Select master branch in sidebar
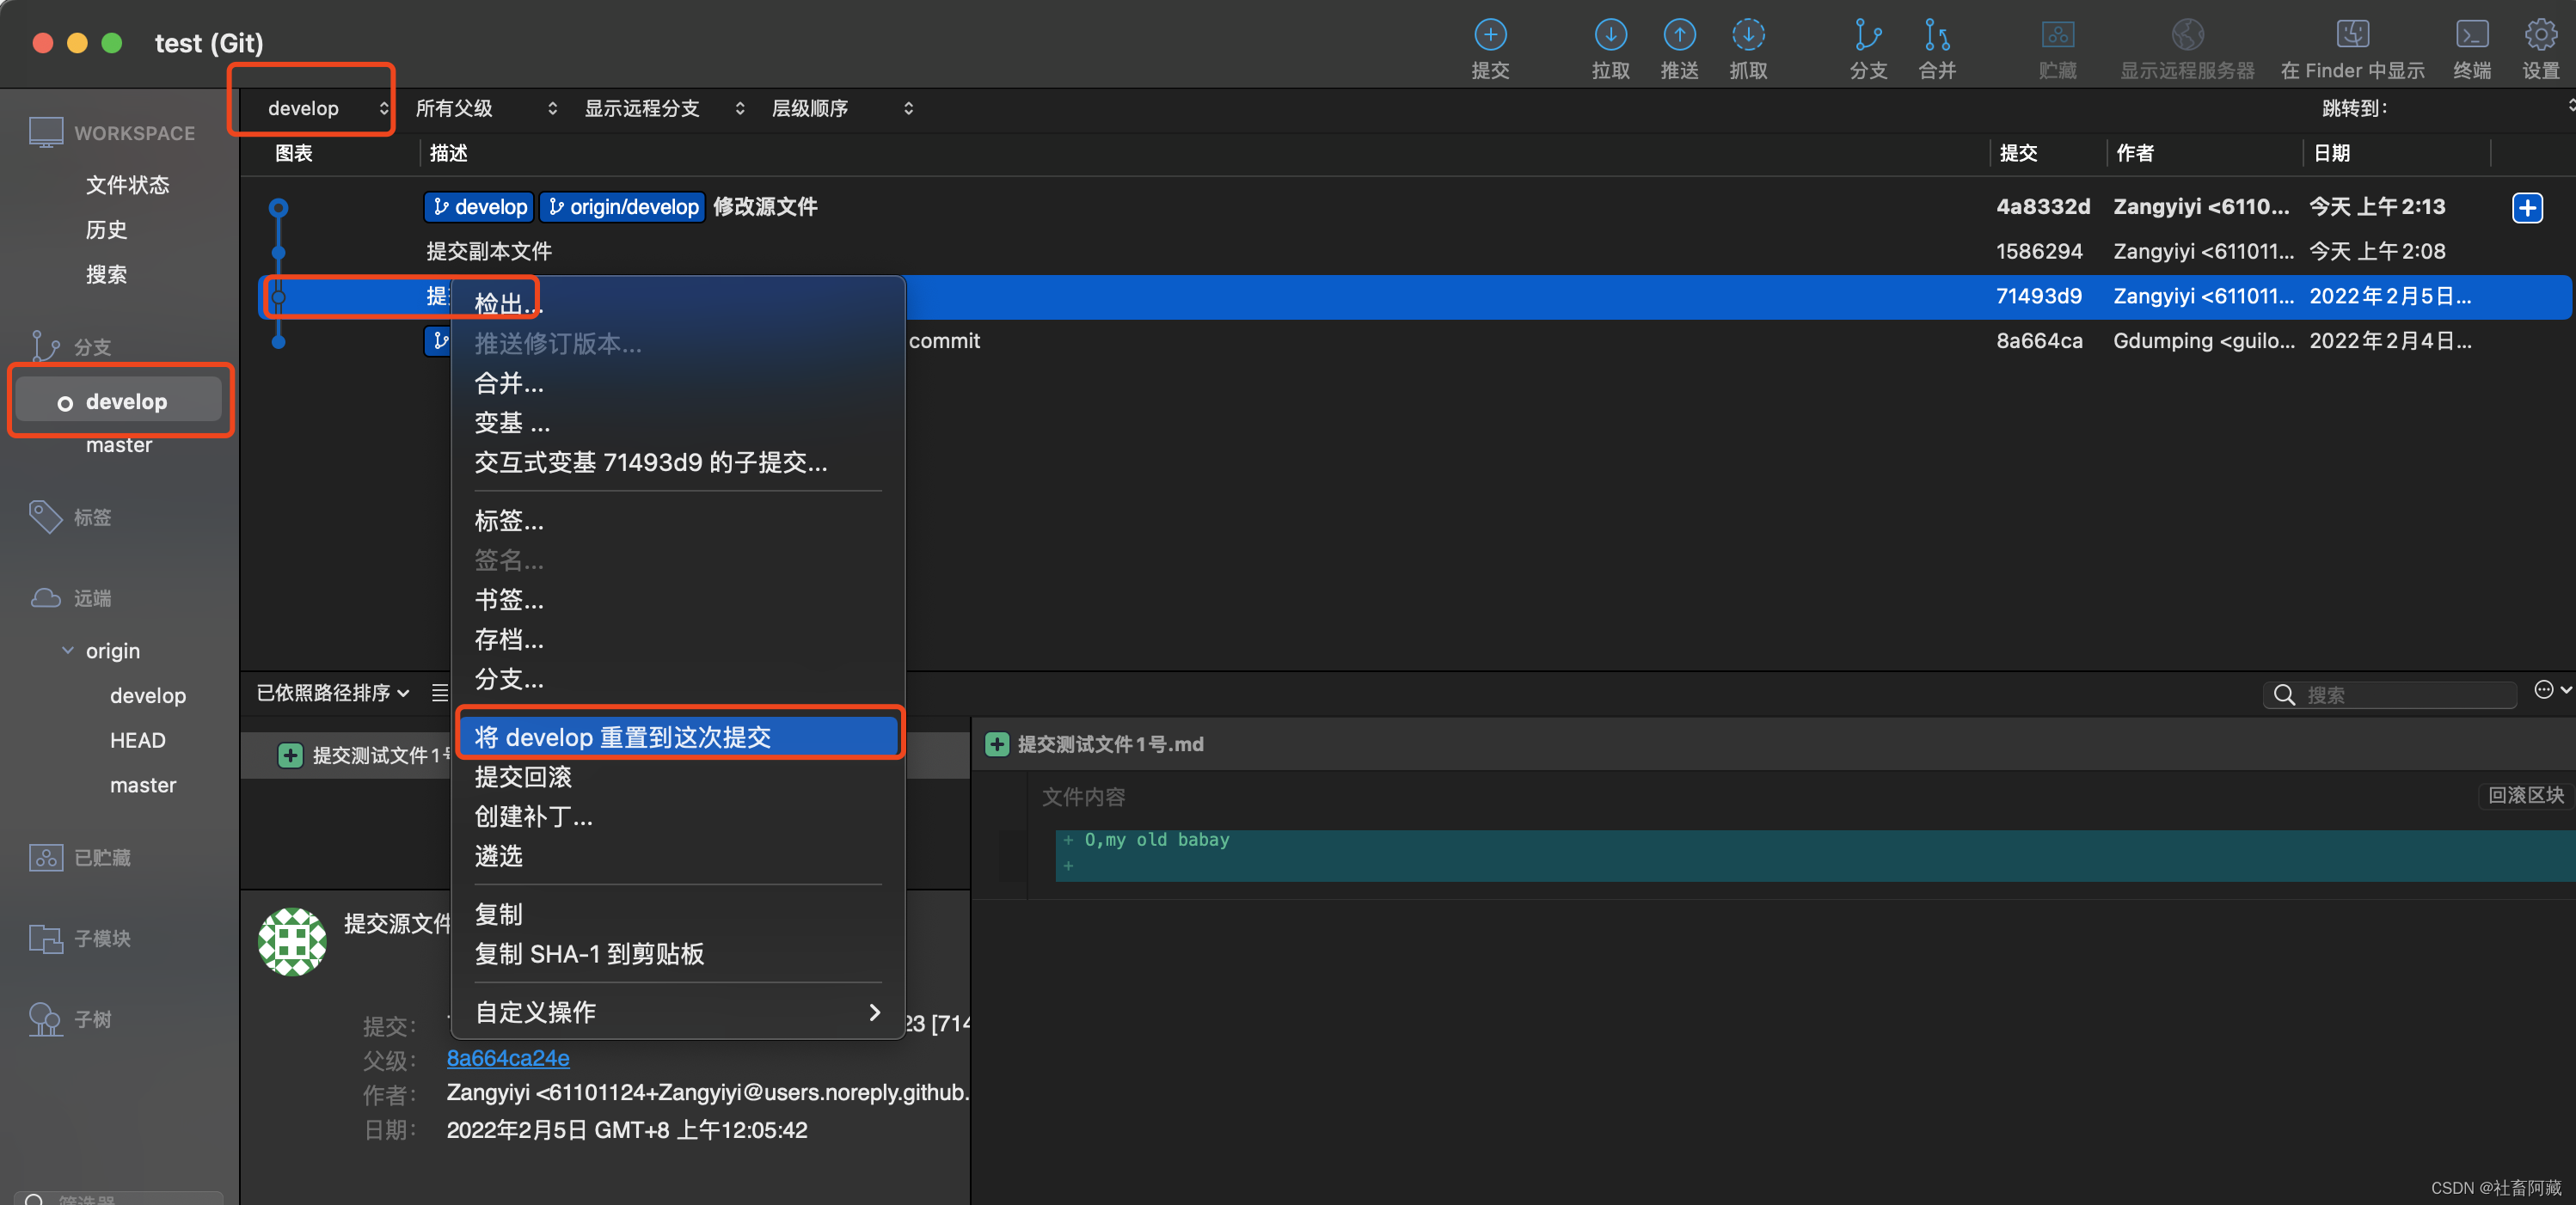The image size is (2576, 1205). pyautogui.click(x=119, y=445)
